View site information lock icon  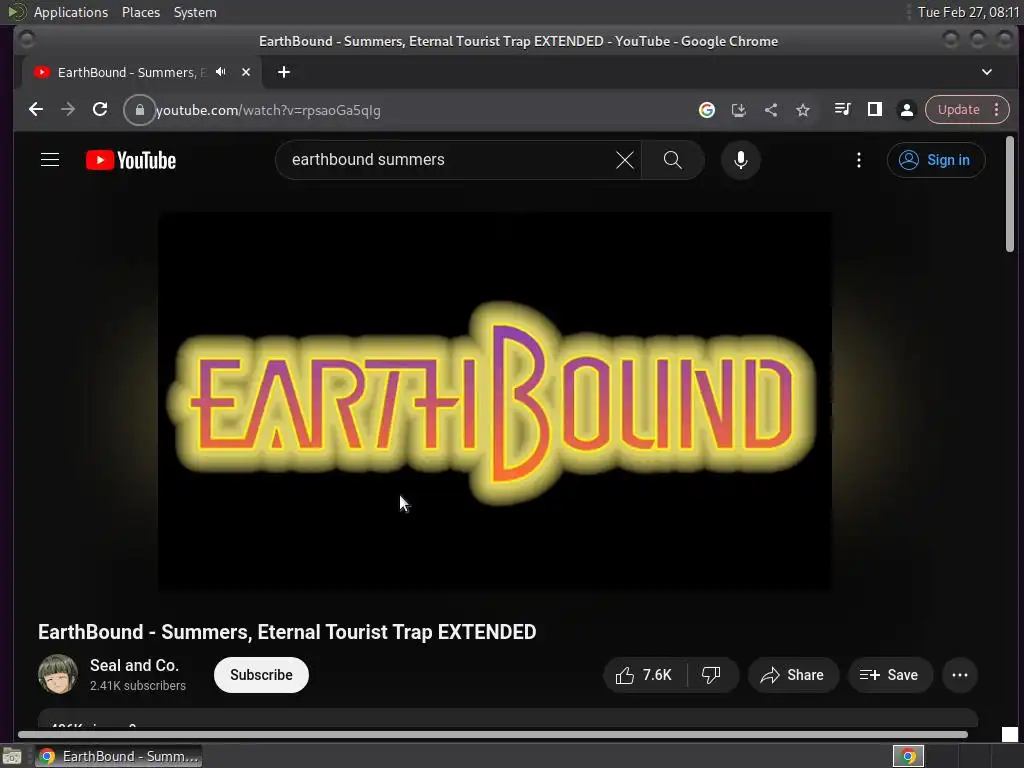[x=139, y=110]
